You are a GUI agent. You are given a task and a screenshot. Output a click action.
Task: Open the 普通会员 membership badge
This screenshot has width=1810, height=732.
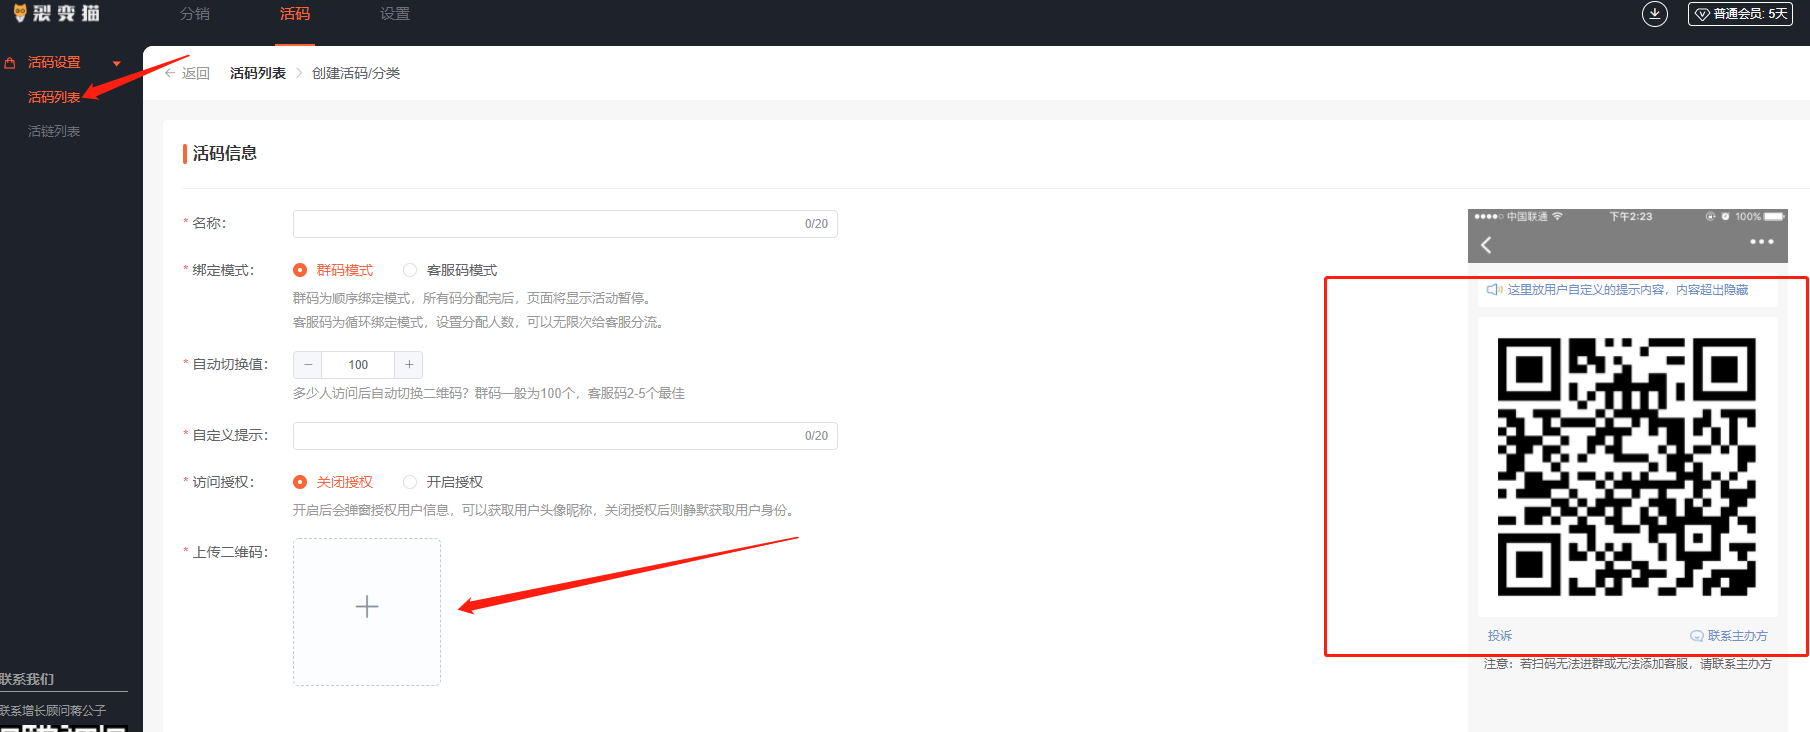[x=1740, y=14]
